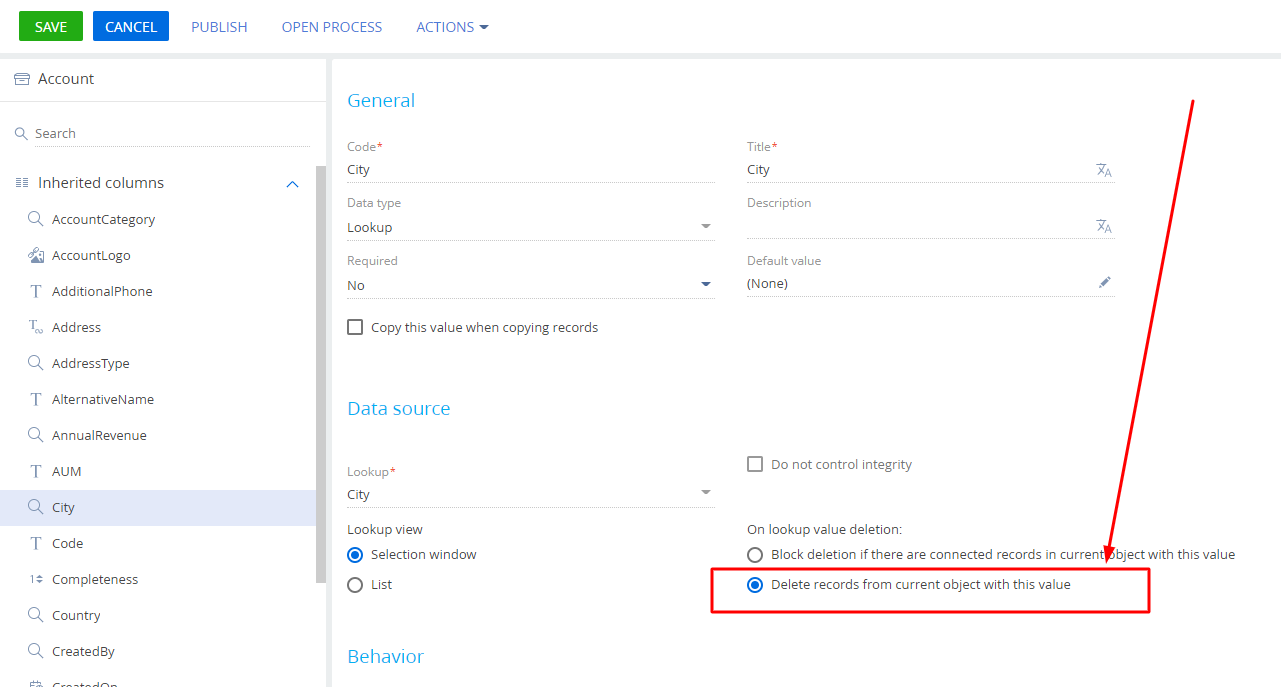Click the Code input field
The image size is (1281, 687).
click(x=530, y=170)
